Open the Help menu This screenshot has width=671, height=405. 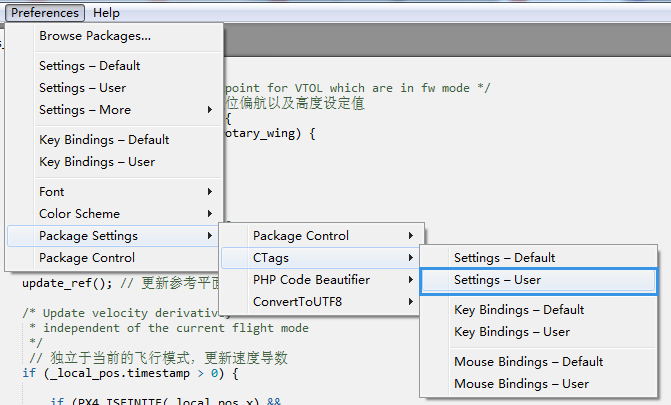[x=106, y=13]
